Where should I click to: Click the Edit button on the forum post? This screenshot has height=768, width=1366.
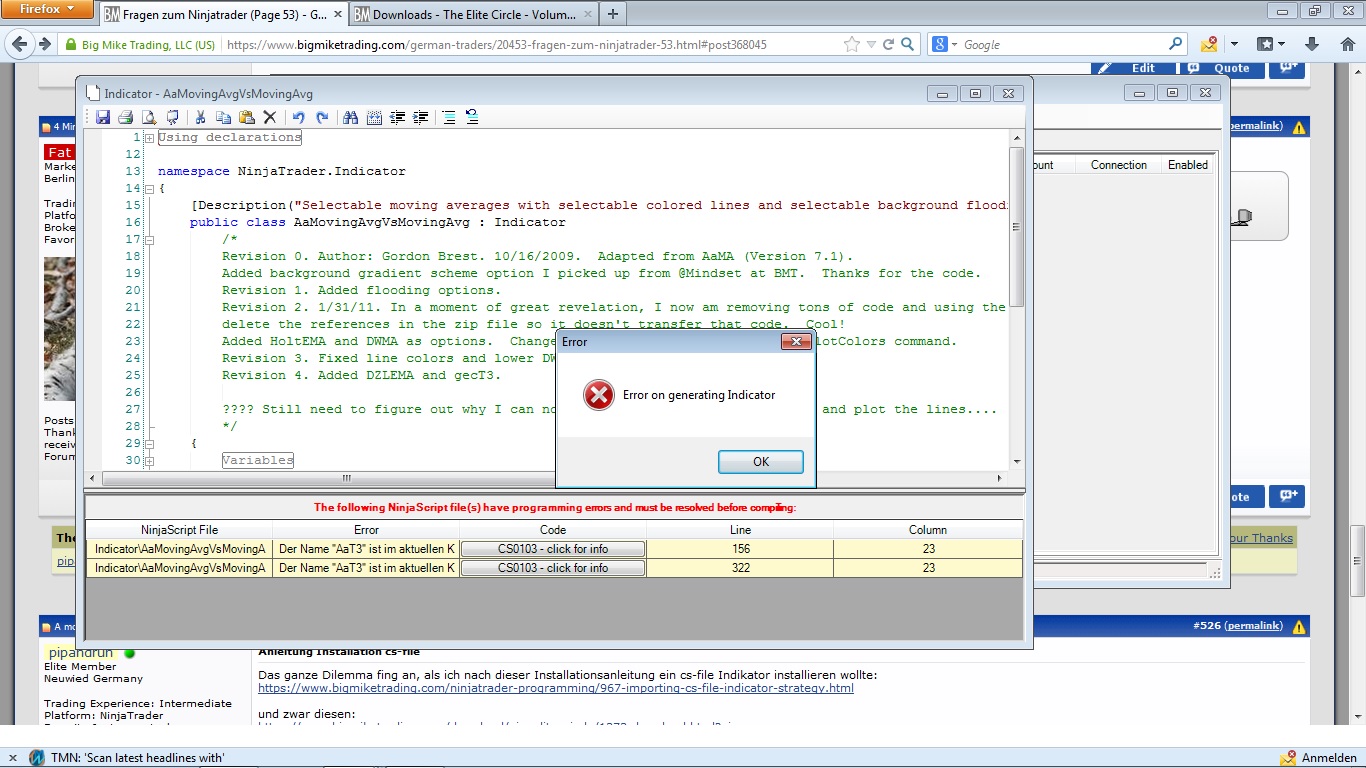[x=1133, y=68]
